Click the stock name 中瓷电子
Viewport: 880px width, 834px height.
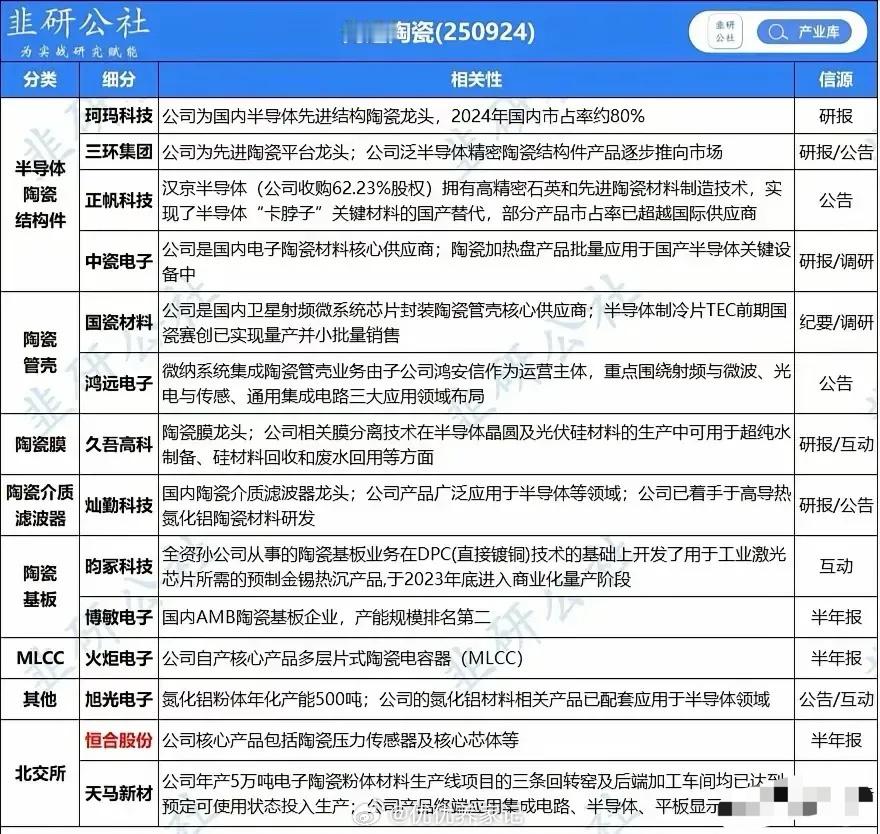click(118, 261)
